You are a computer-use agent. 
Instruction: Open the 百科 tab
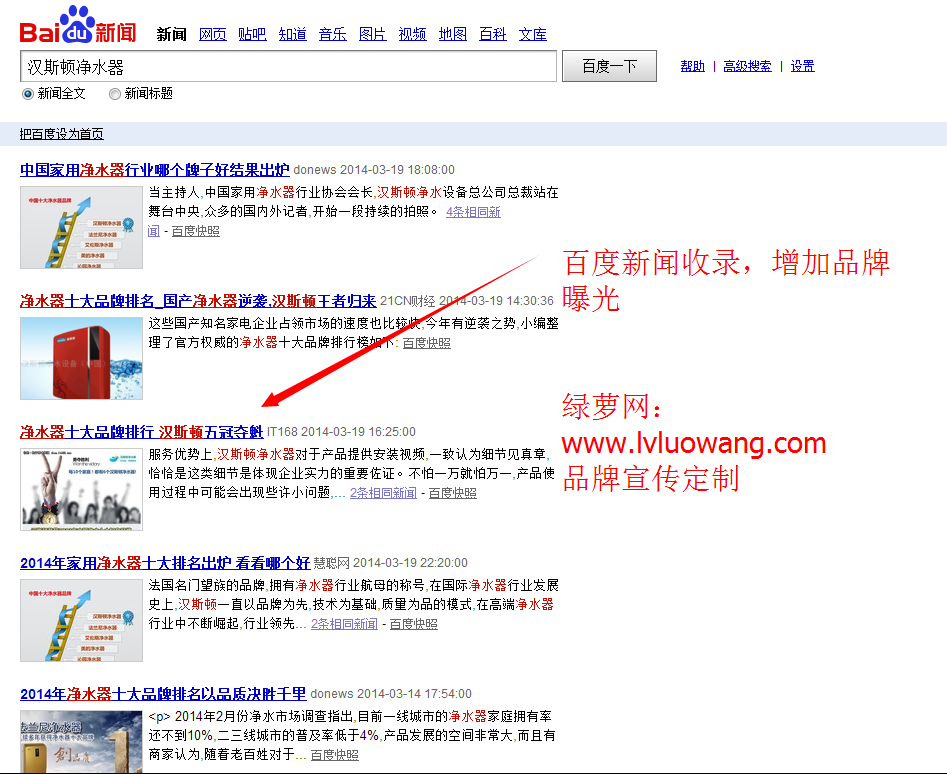tap(492, 34)
